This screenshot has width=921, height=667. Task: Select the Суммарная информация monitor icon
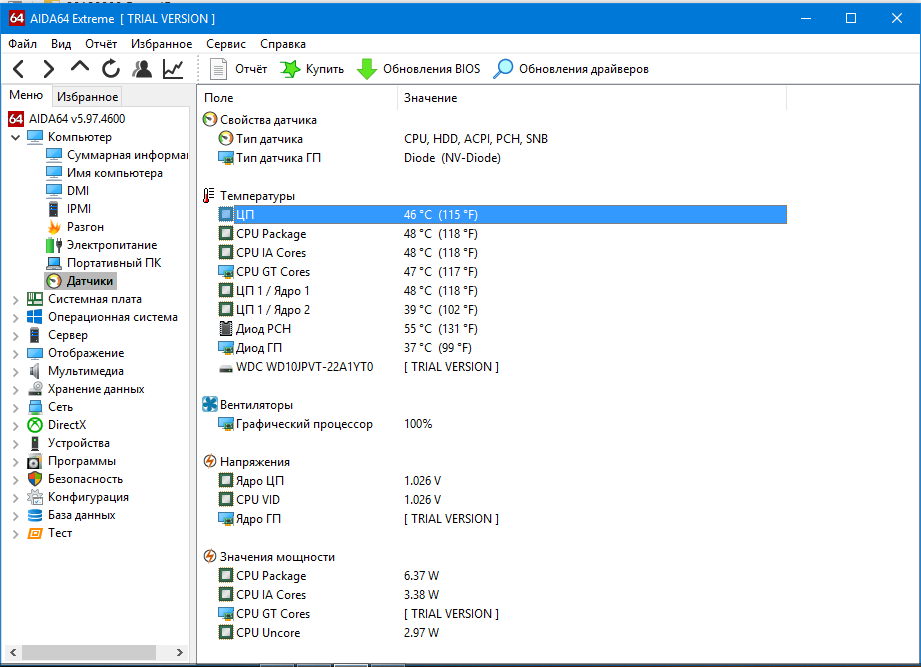pyautogui.click(x=54, y=155)
